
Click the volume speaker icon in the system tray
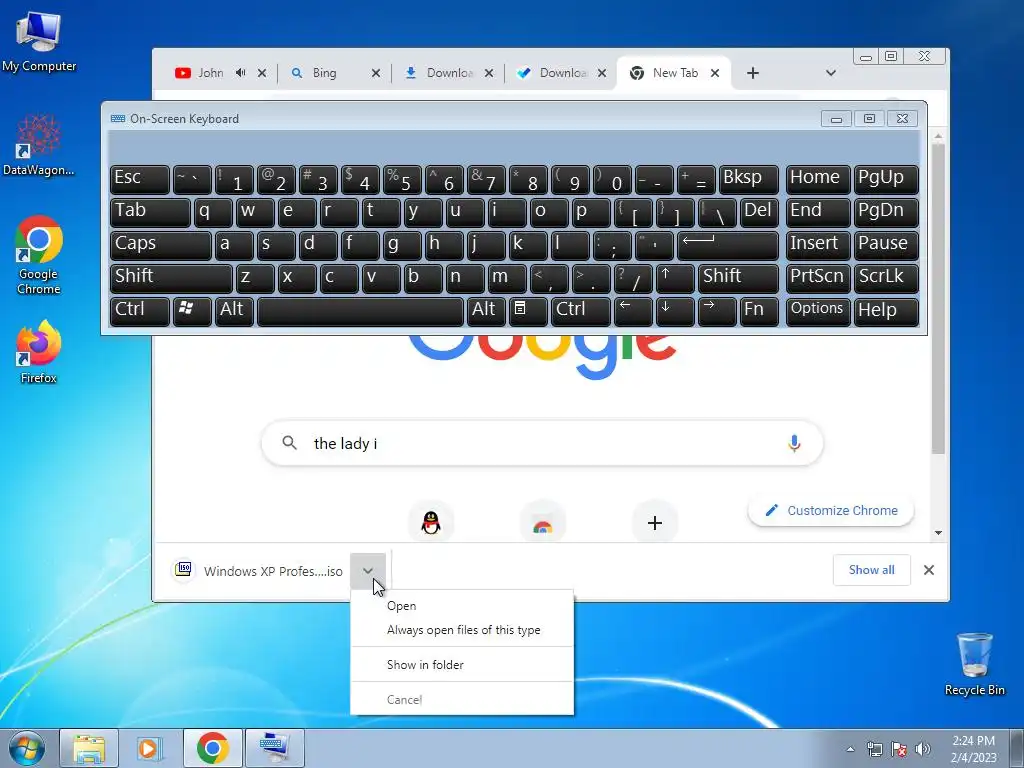coord(922,748)
